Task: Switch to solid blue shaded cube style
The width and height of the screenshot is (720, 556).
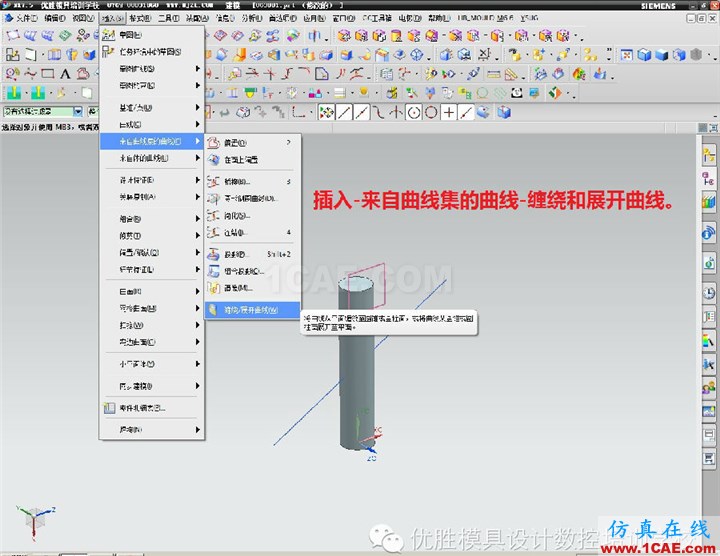Action: (x=661, y=55)
